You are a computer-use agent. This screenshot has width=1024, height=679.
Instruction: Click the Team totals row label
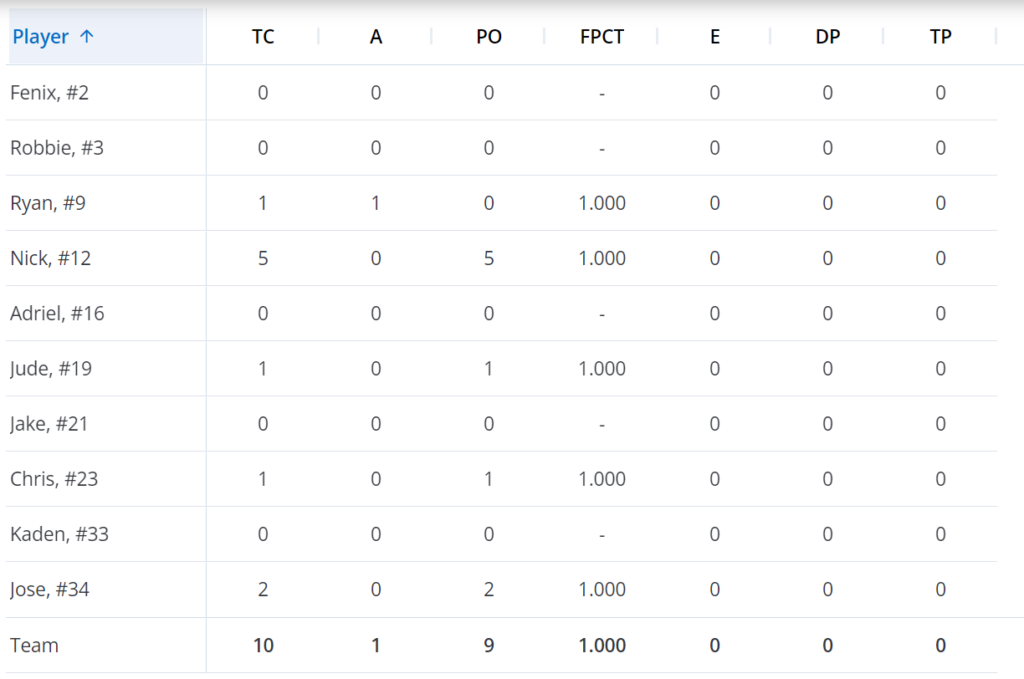pyautogui.click(x=35, y=645)
